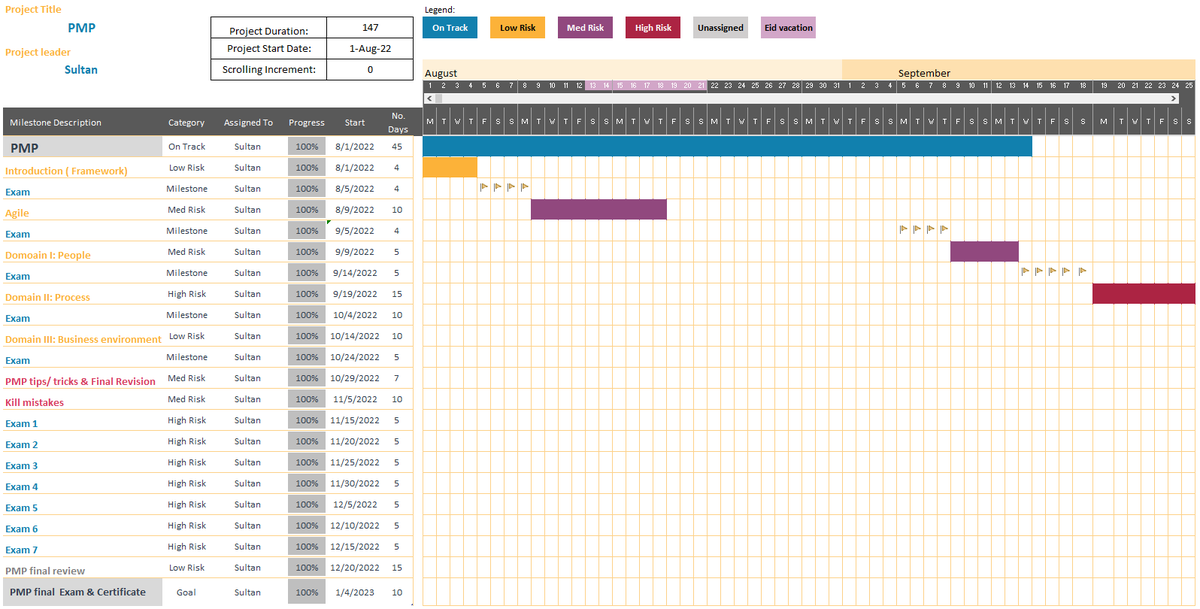Select the Exam 5 milestone cell
1200x609 pixels.
(82, 506)
